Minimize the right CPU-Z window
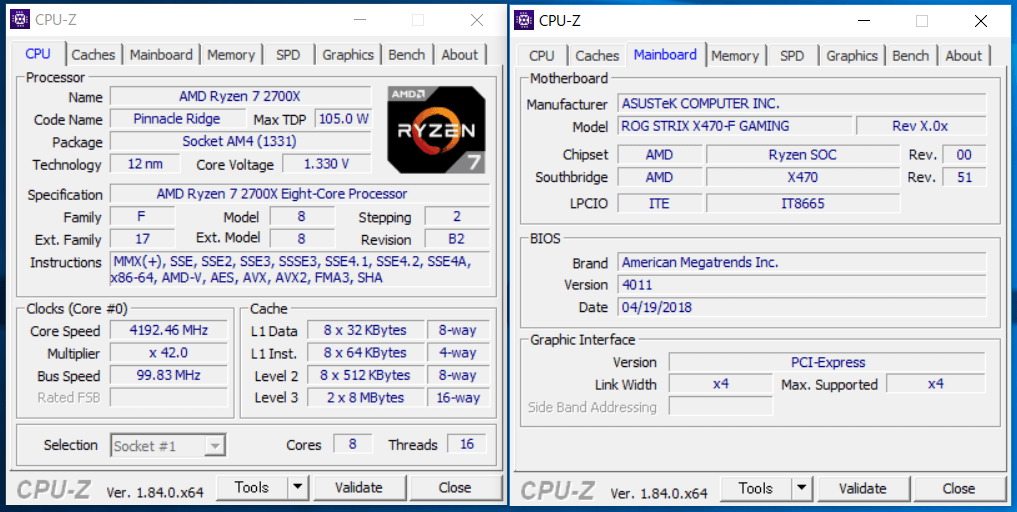 (x=864, y=21)
